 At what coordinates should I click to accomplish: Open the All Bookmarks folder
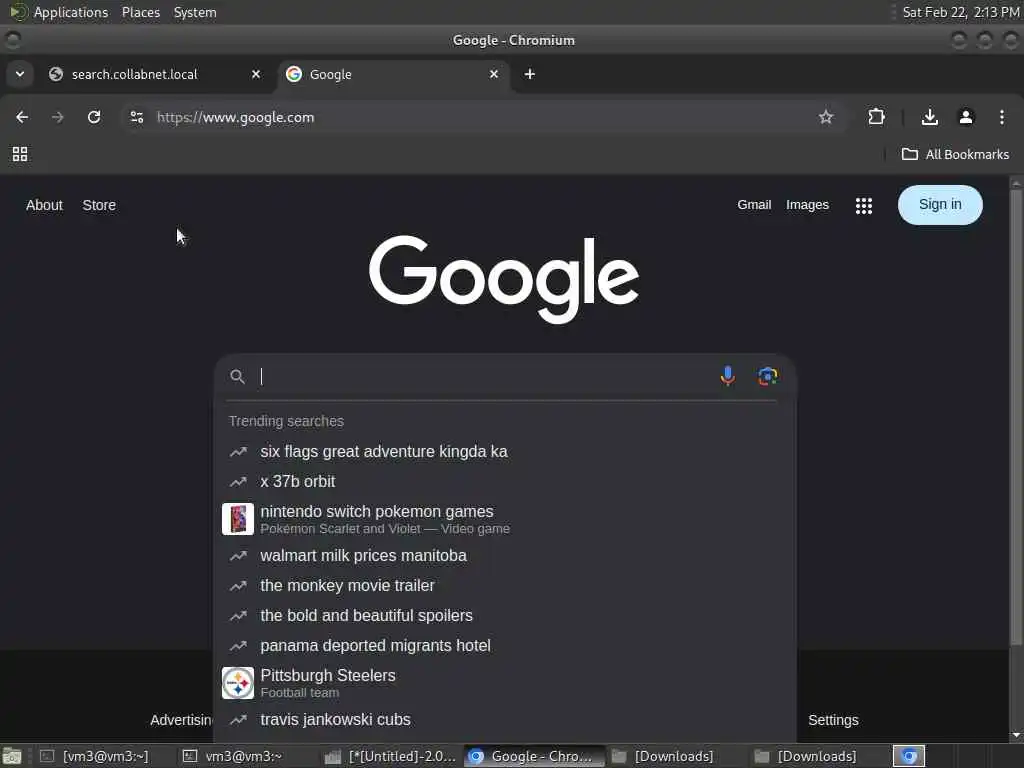tap(955, 154)
